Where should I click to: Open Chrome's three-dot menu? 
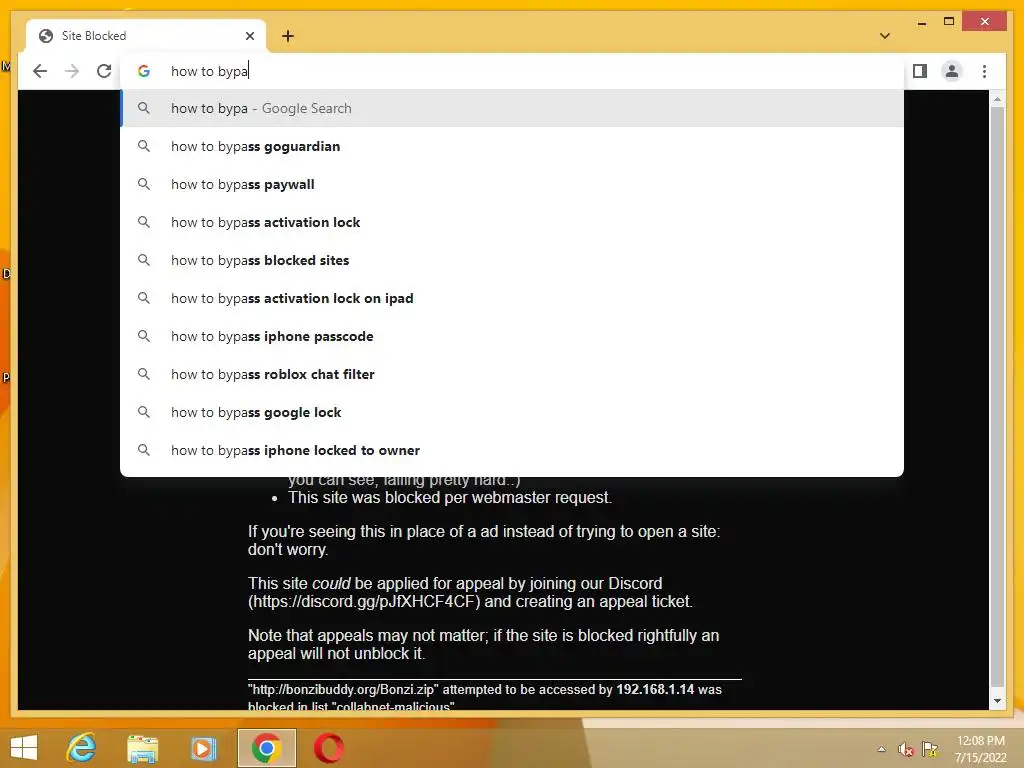coord(984,71)
